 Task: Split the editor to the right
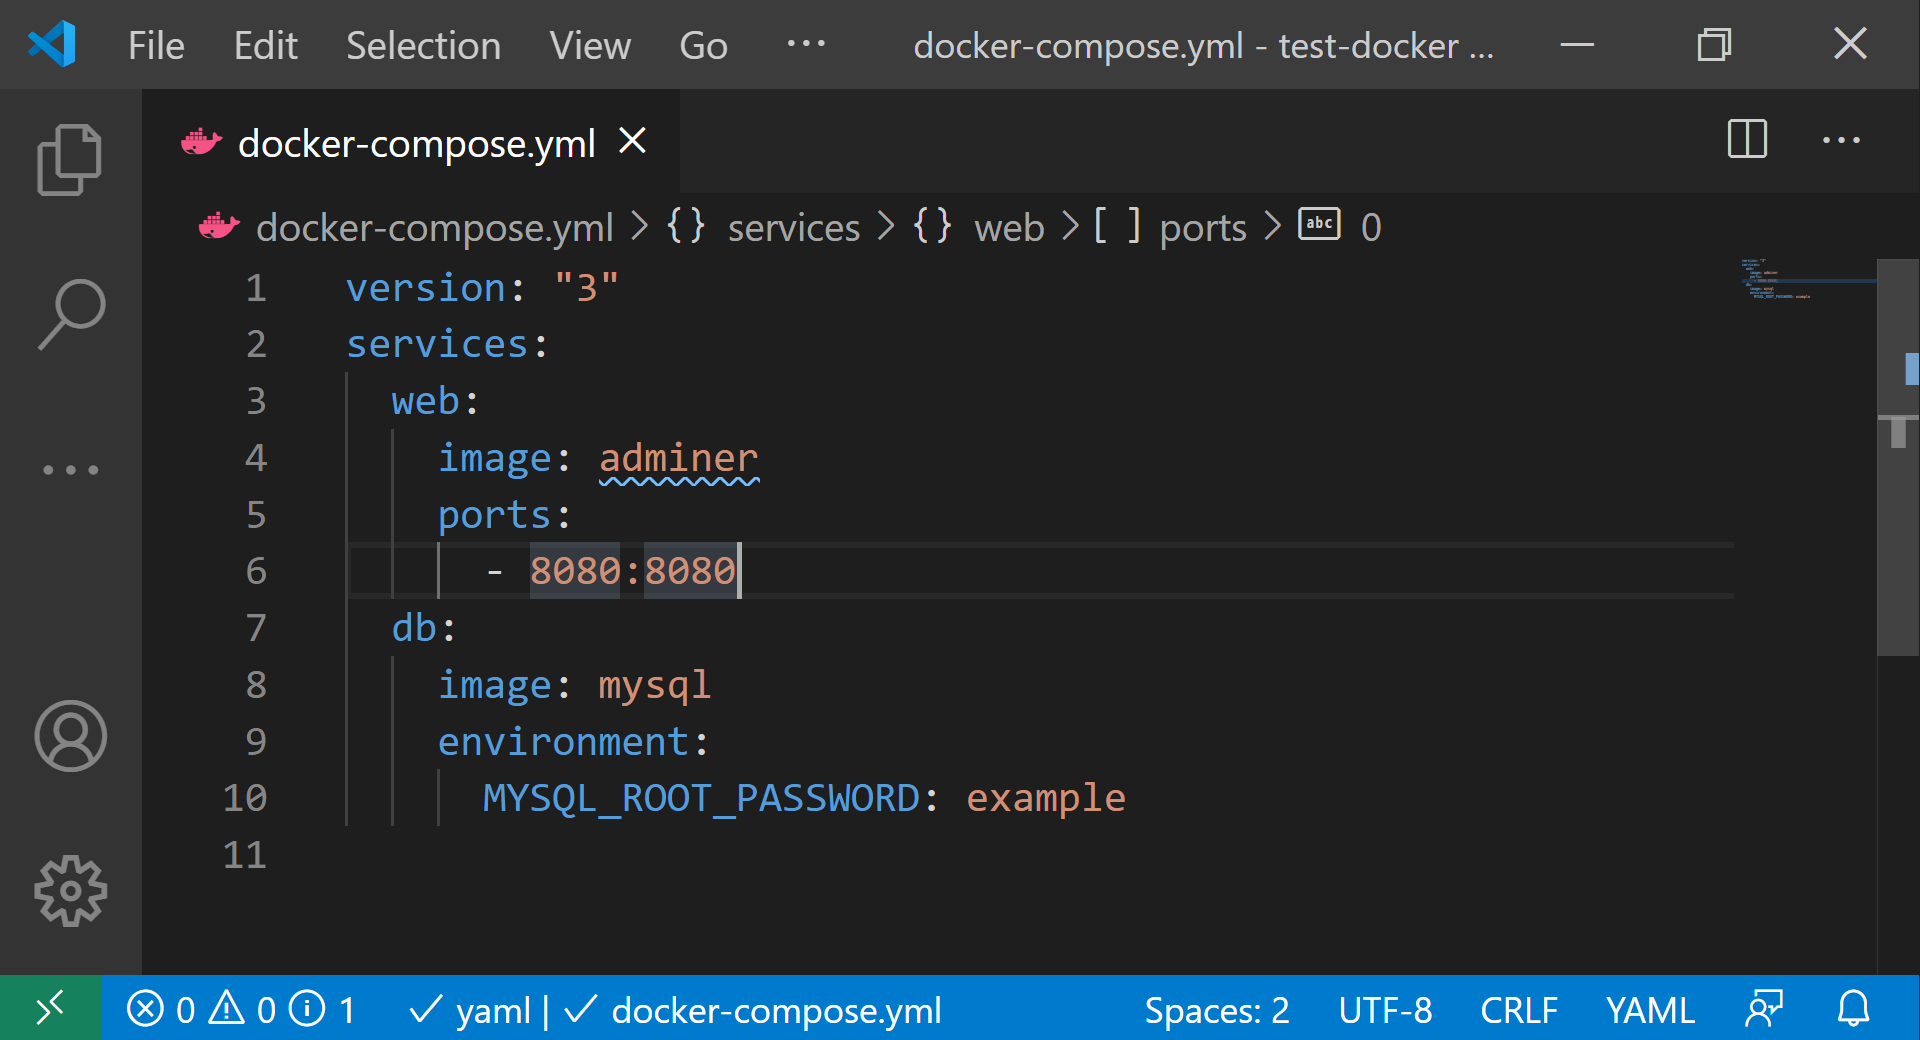[x=1747, y=139]
